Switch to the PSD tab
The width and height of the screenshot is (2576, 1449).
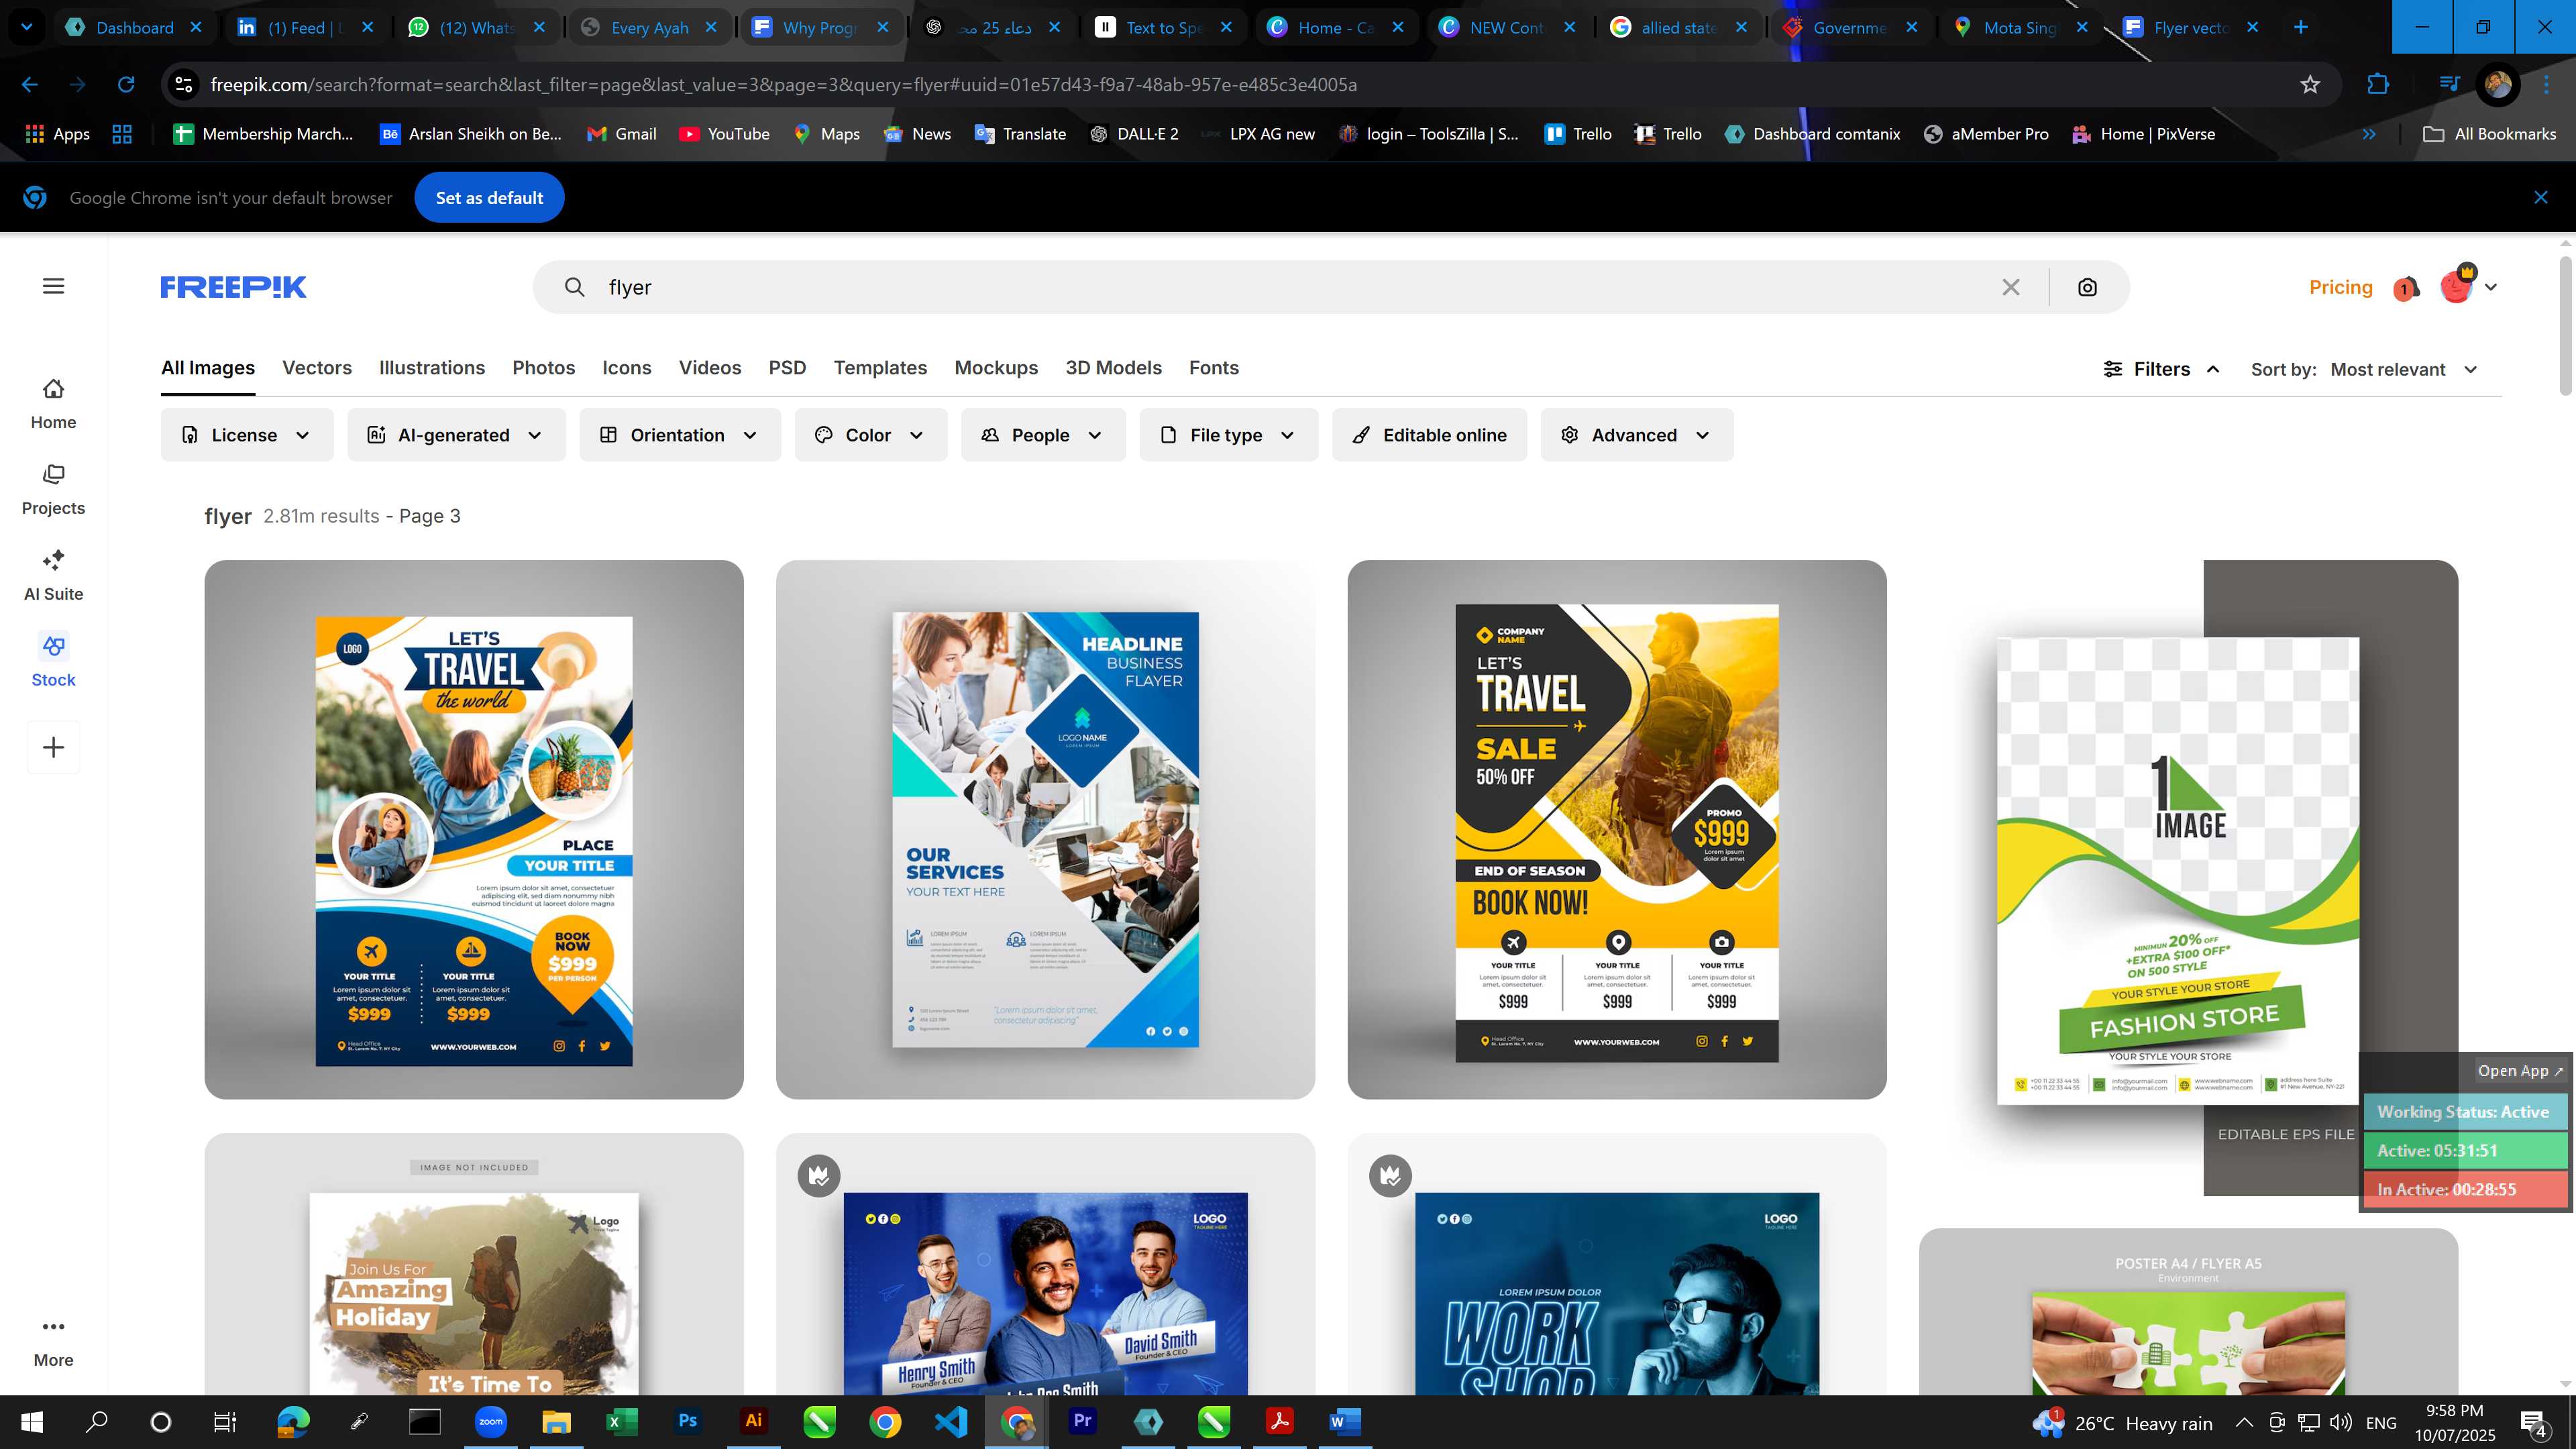pyautogui.click(x=787, y=368)
